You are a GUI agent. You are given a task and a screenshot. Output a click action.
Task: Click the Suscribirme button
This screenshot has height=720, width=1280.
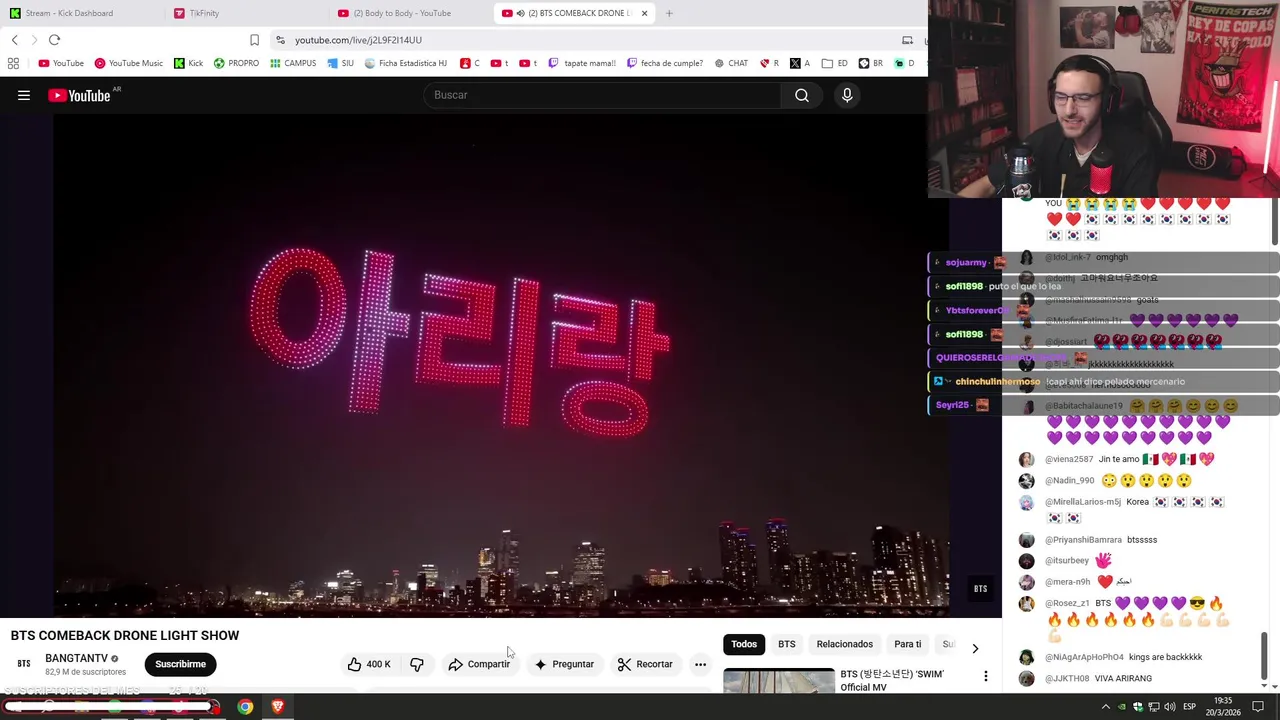coord(180,664)
